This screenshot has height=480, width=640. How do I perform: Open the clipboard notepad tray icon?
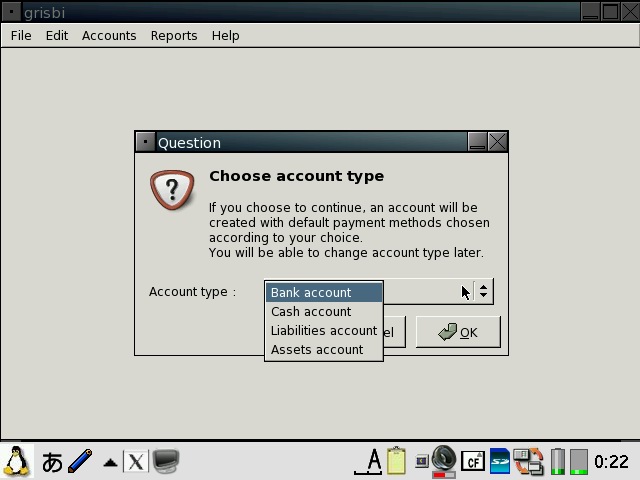click(x=396, y=461)
